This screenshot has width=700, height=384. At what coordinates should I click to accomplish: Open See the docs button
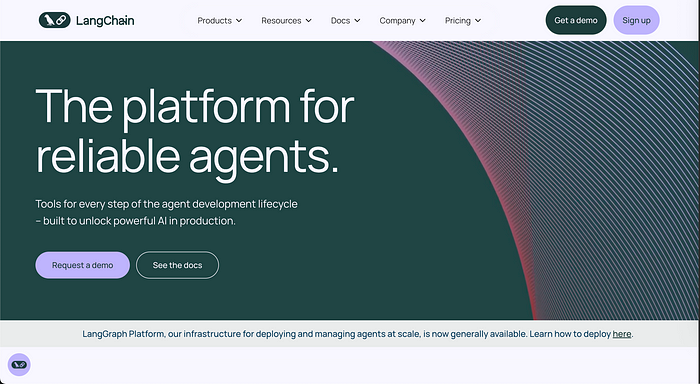(177, 265)
